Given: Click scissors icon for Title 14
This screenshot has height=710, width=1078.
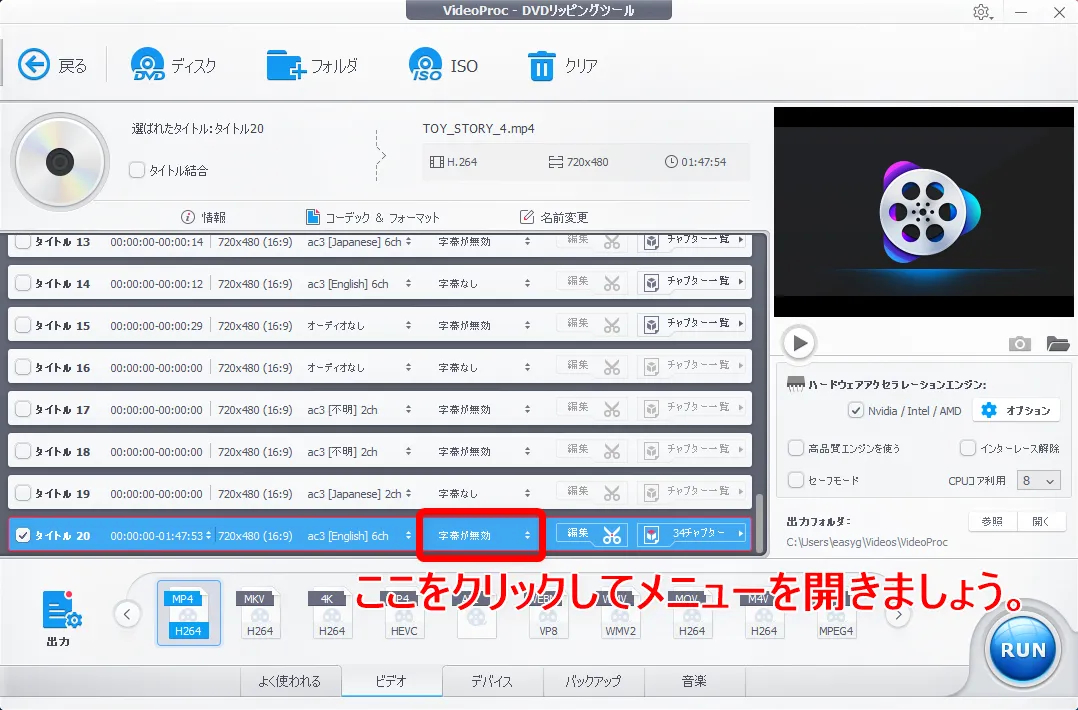Looking at the screenshot, I should [x=612, y=283].
